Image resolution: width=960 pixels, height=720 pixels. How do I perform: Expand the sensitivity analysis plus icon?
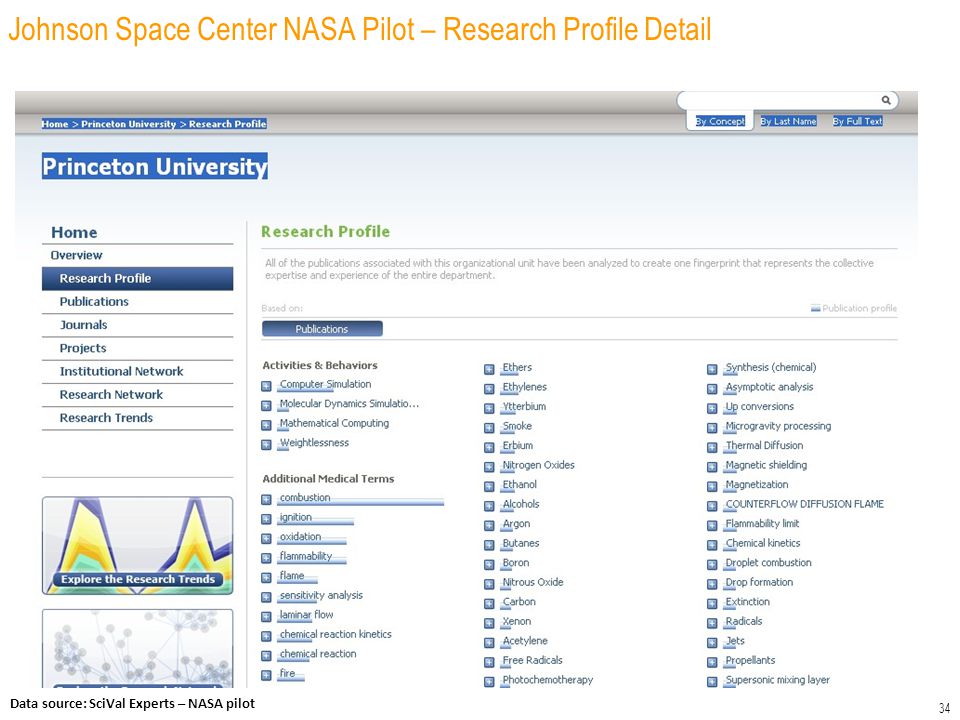266,598
